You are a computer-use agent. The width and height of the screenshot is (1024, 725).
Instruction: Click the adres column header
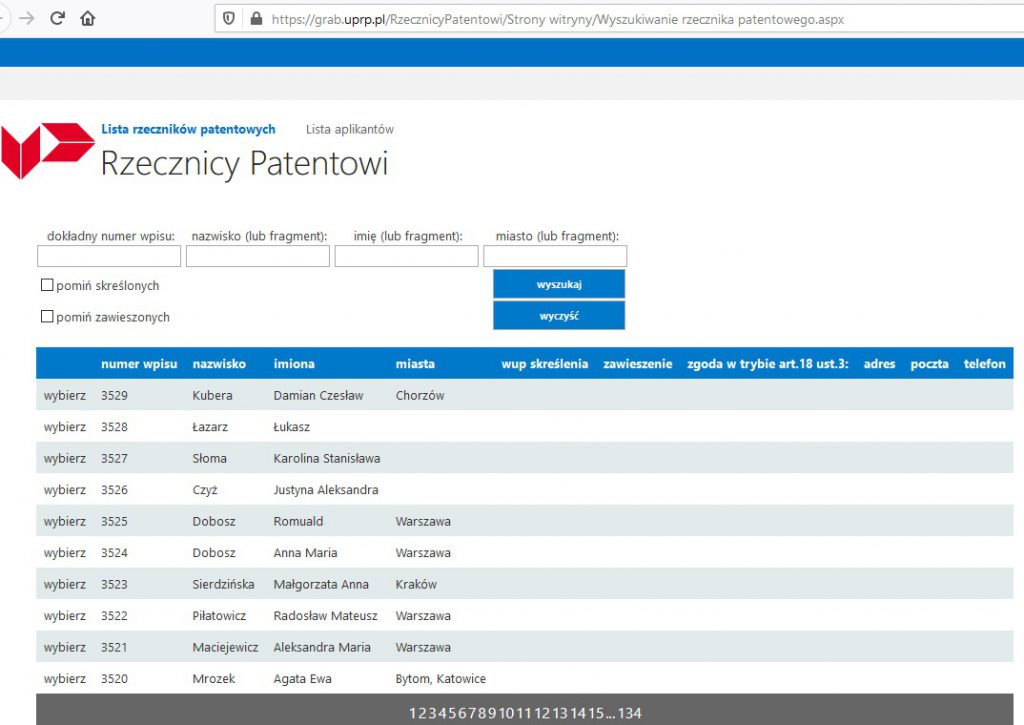pos(879,364)
